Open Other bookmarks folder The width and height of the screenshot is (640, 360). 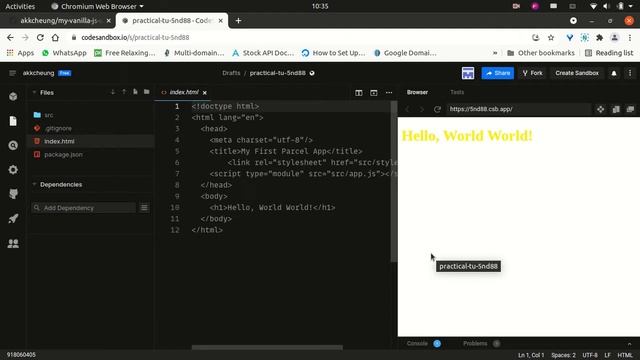[541, 53]
